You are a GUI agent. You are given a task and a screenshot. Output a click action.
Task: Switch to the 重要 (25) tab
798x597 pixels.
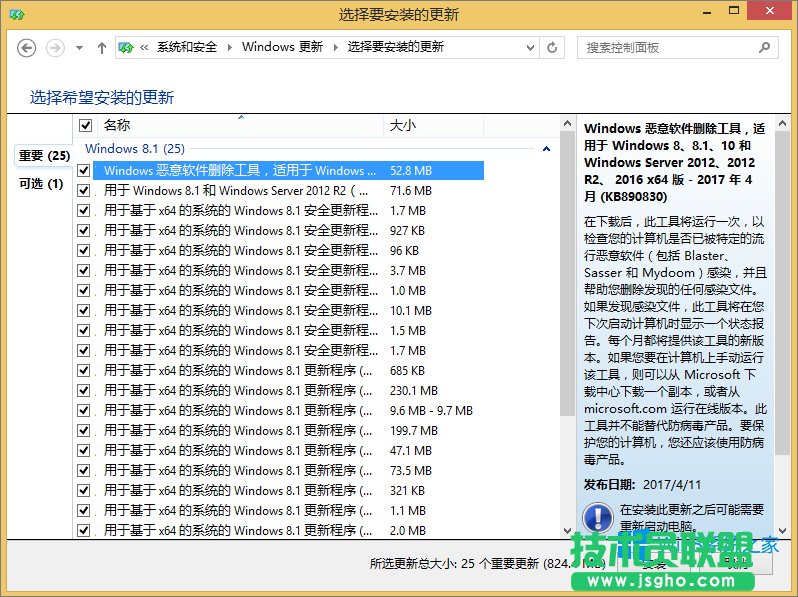coord(44,156)
